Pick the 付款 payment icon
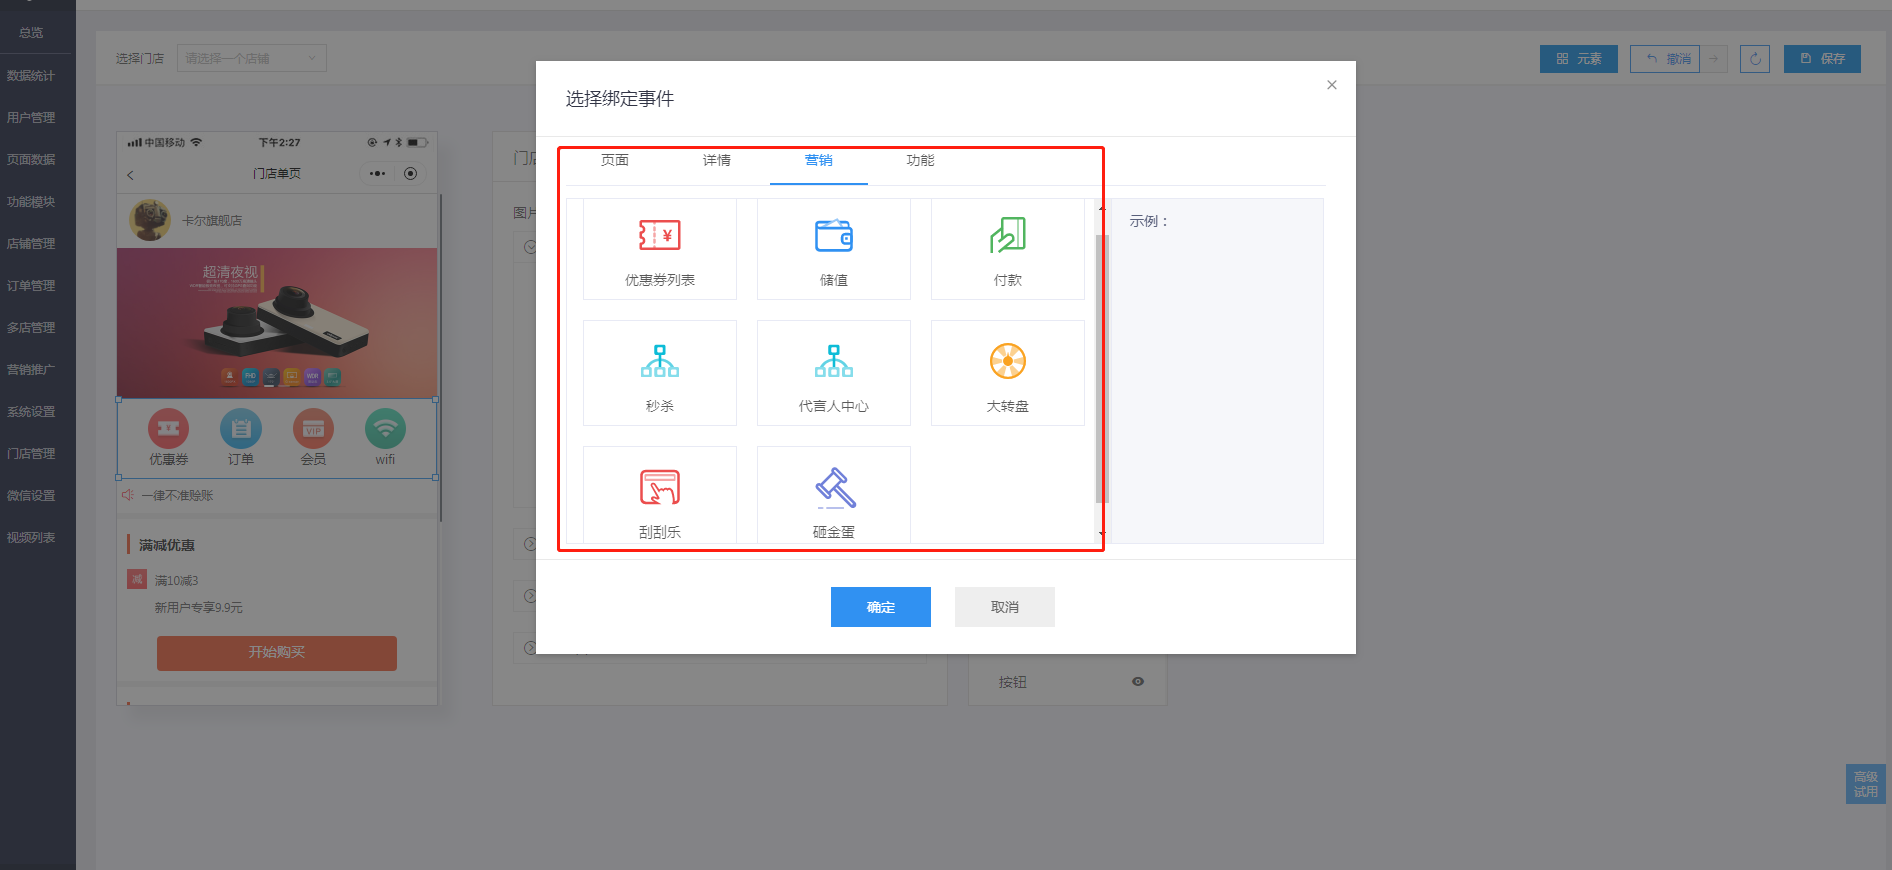Screen dimensions: 1892x870 pyautogui.click(x=1007, y=236)
